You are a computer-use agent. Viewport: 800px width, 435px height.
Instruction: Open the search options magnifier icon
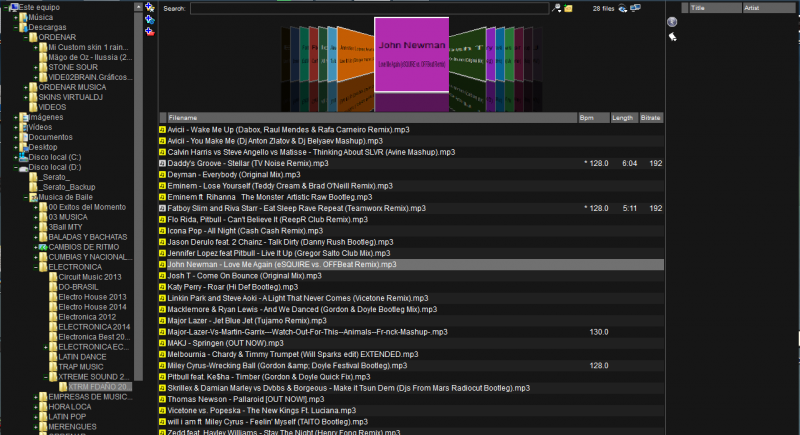(557, 8)
